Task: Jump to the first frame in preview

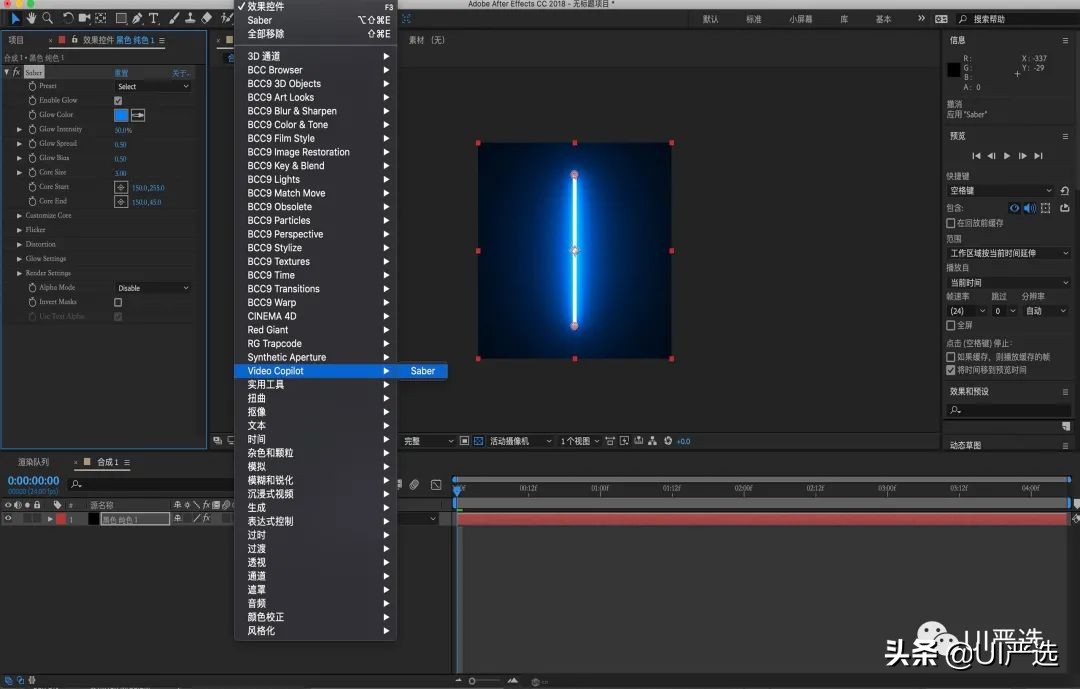Action: [x=976, y=156]
